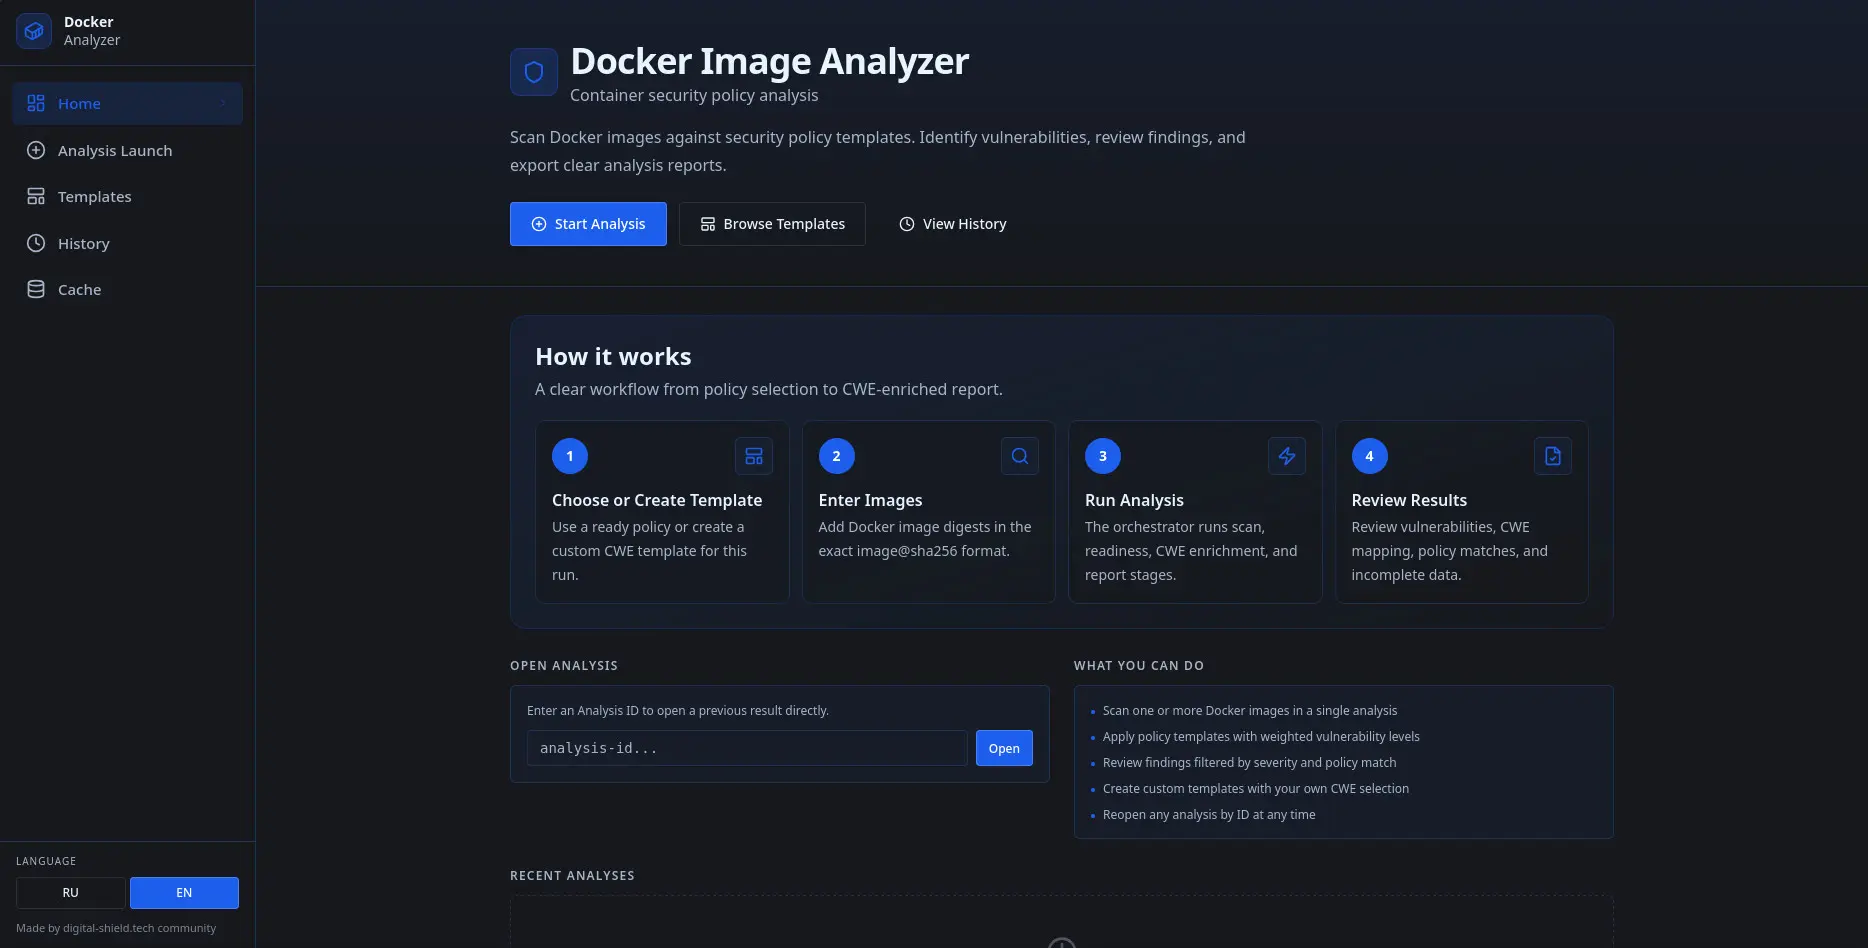The width and height of the screenshot is (1868, 948).
Task: Open Cache from the sidebar
Action: point(128,289)
